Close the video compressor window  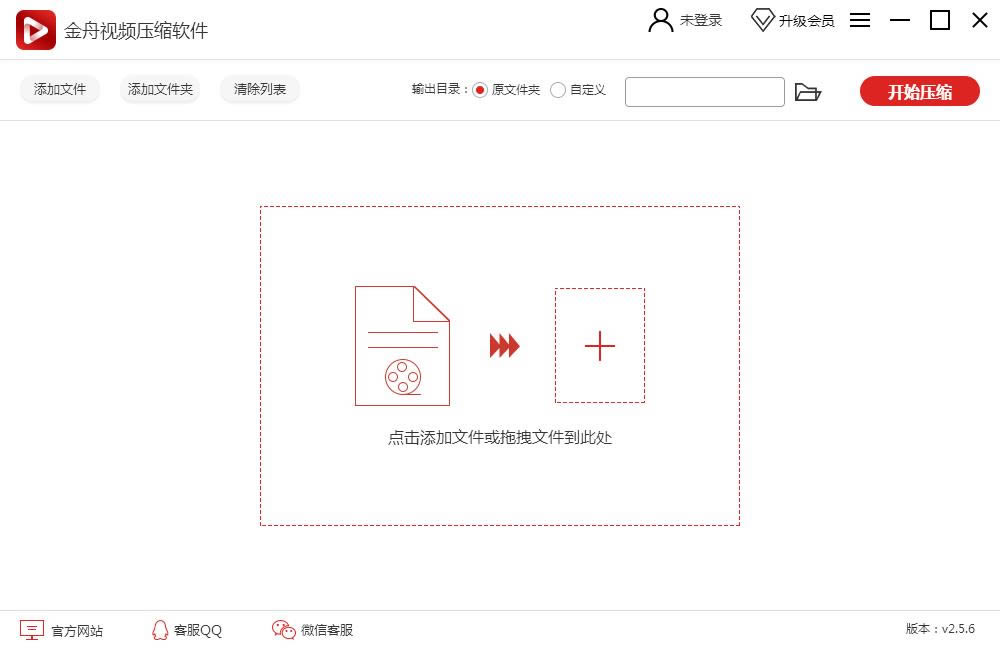pos(980,20)
